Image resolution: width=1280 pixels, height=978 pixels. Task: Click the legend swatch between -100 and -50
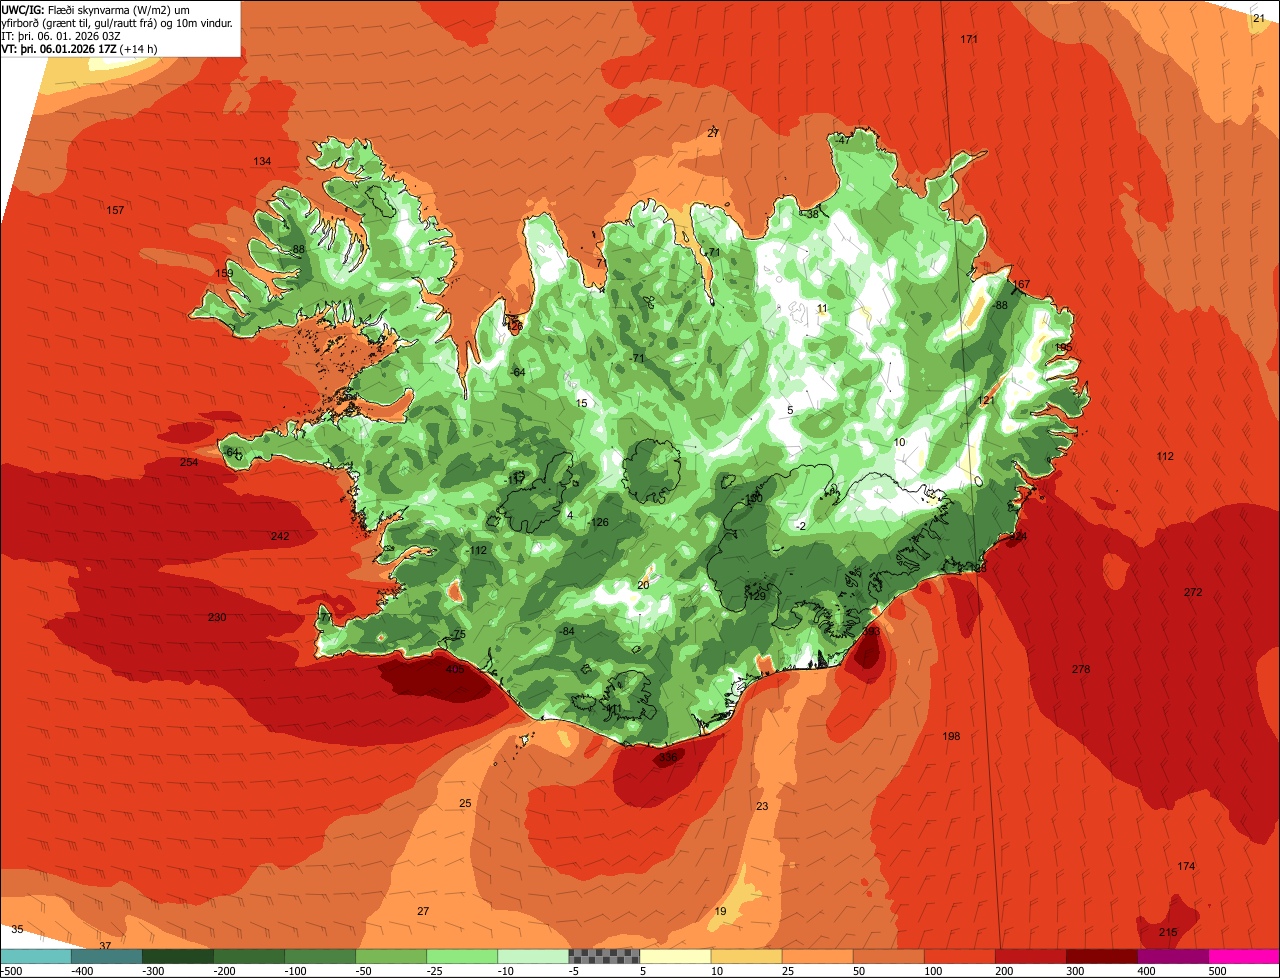point(320,956)
